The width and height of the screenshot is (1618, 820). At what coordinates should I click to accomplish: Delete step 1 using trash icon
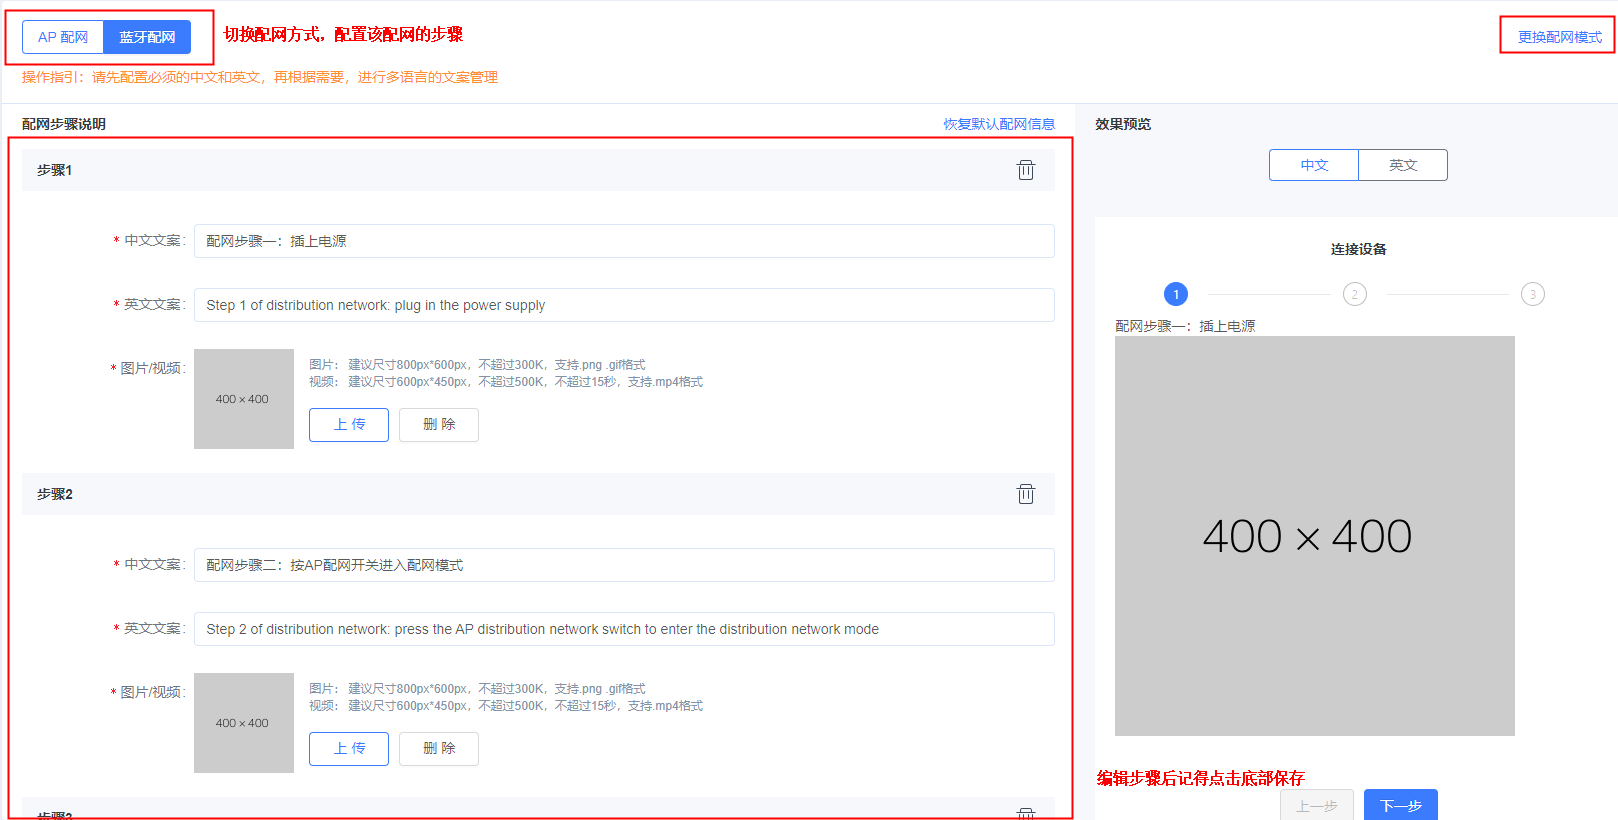click(x=1026, y=170)
